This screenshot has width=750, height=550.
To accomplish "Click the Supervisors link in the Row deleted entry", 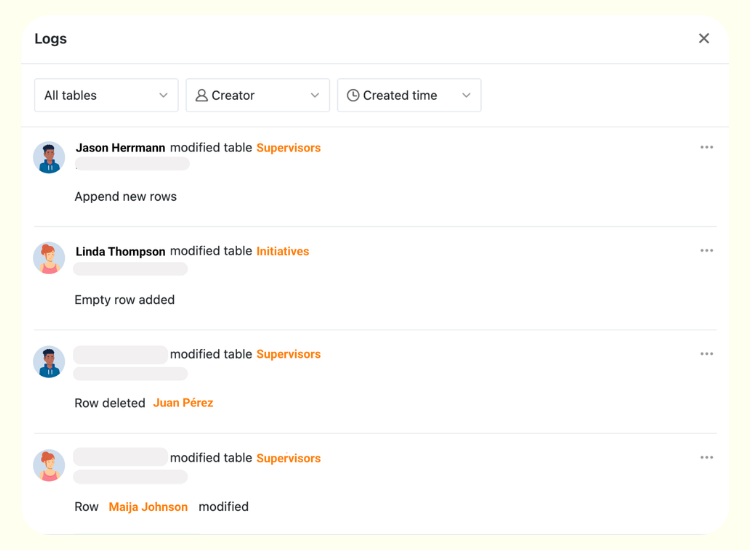I will click(288, 355).
